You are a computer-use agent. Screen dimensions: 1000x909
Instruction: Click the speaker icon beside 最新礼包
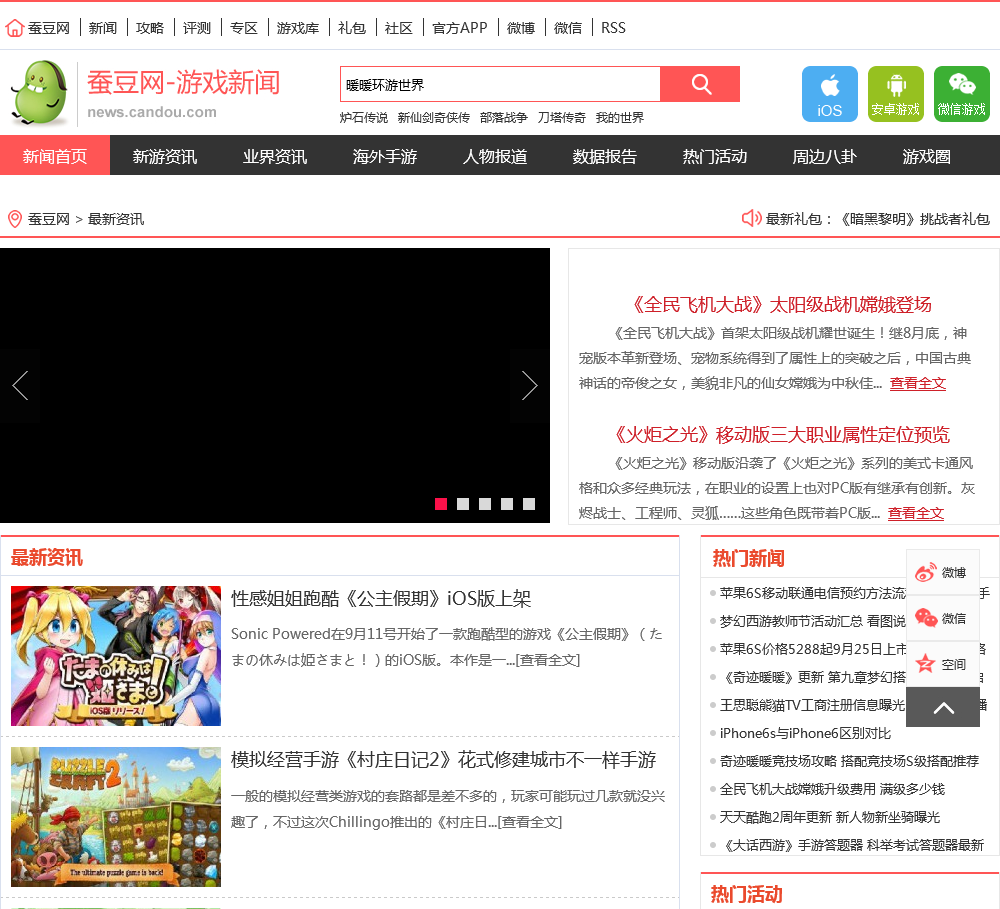click(751, 218)
